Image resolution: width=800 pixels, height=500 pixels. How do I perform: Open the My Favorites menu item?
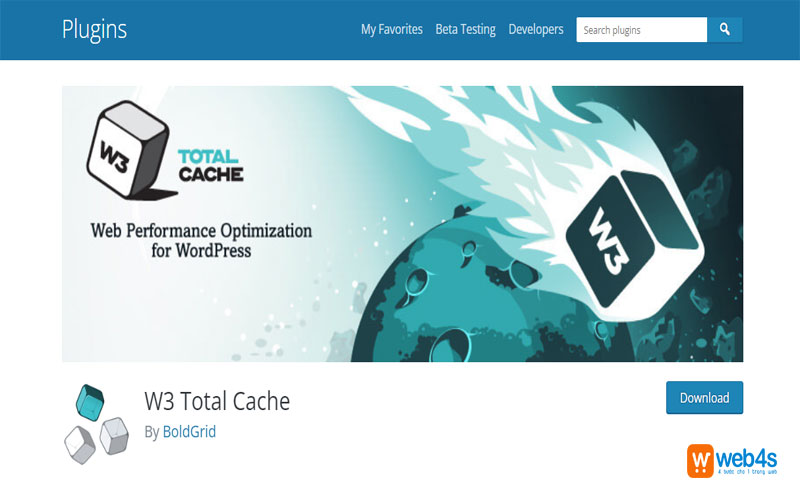coord(391,30)
